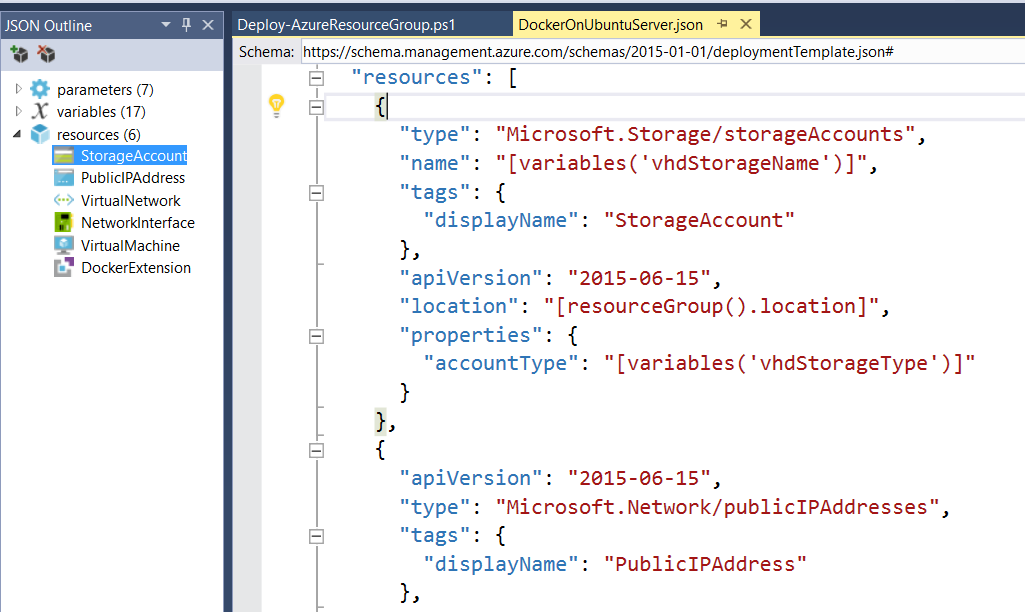Collapse the resources (6) tree node
The image size is (1025, 612).
click(18, 134)
